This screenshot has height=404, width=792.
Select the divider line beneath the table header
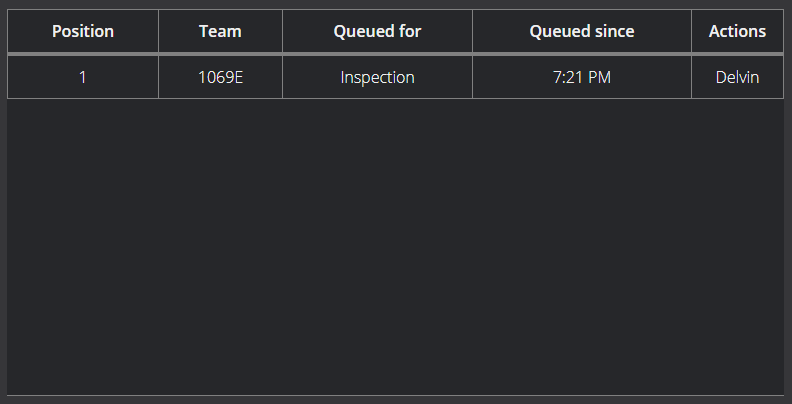(x=395, y=54)
